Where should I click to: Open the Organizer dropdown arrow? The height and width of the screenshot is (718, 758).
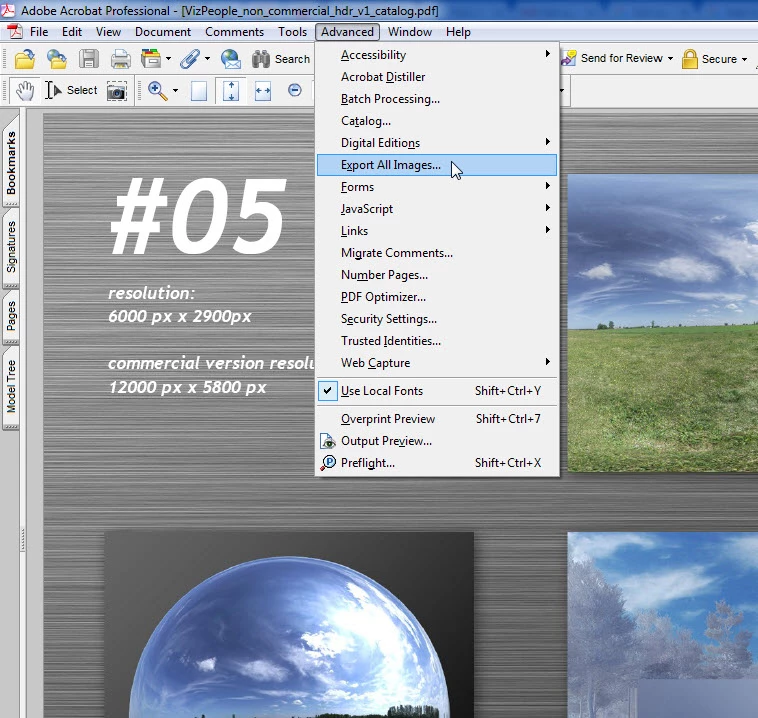pos(168,59)
